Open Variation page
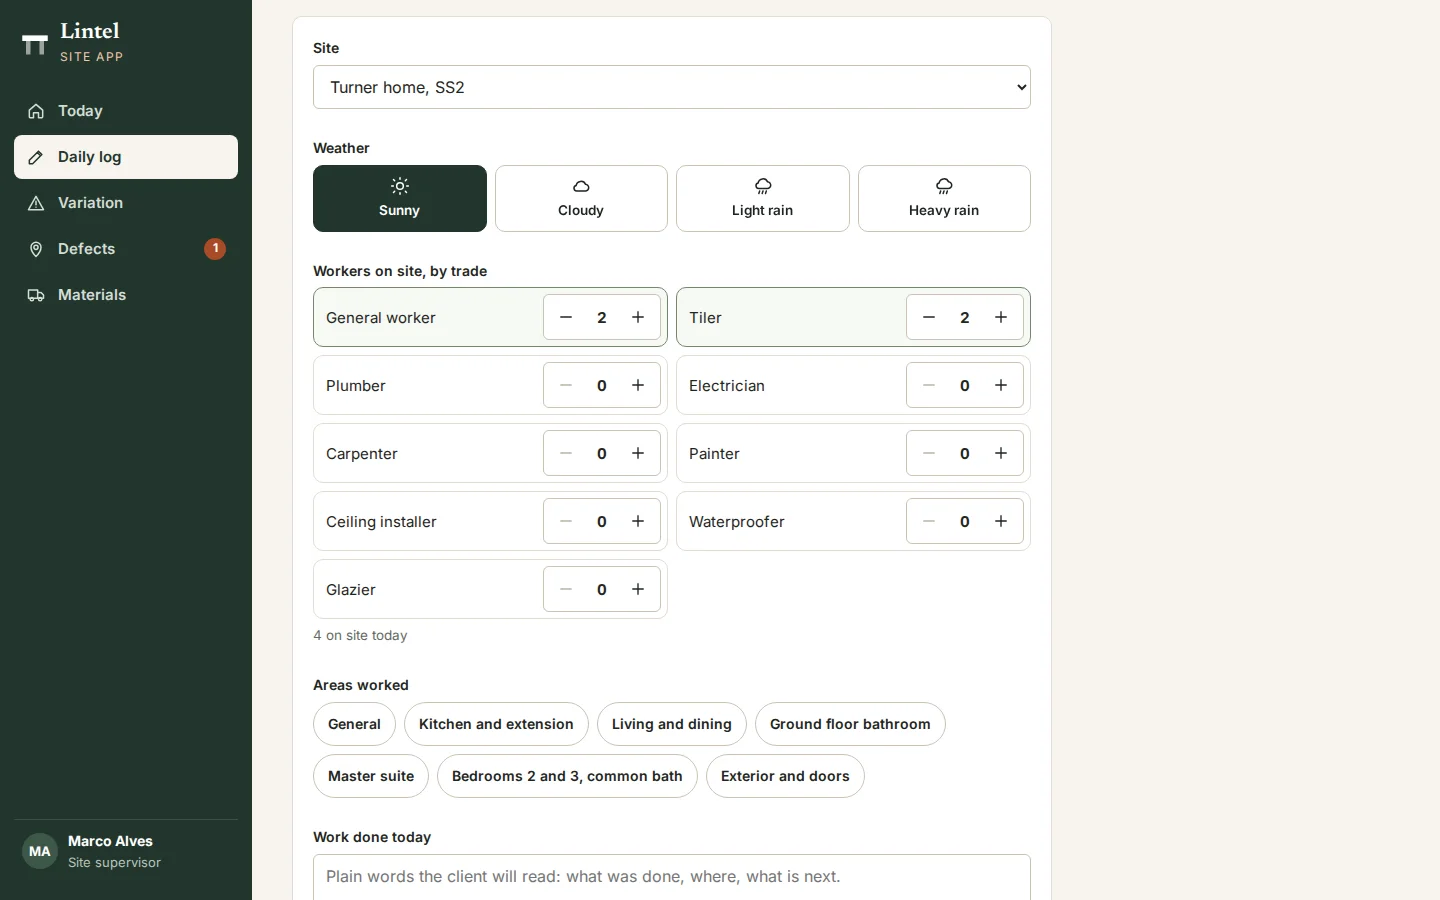 click(x=126, y=203)
